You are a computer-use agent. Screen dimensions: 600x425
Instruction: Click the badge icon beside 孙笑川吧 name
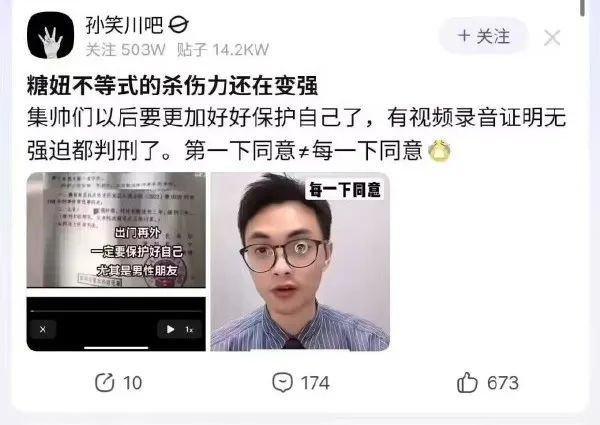coord(178,26)
